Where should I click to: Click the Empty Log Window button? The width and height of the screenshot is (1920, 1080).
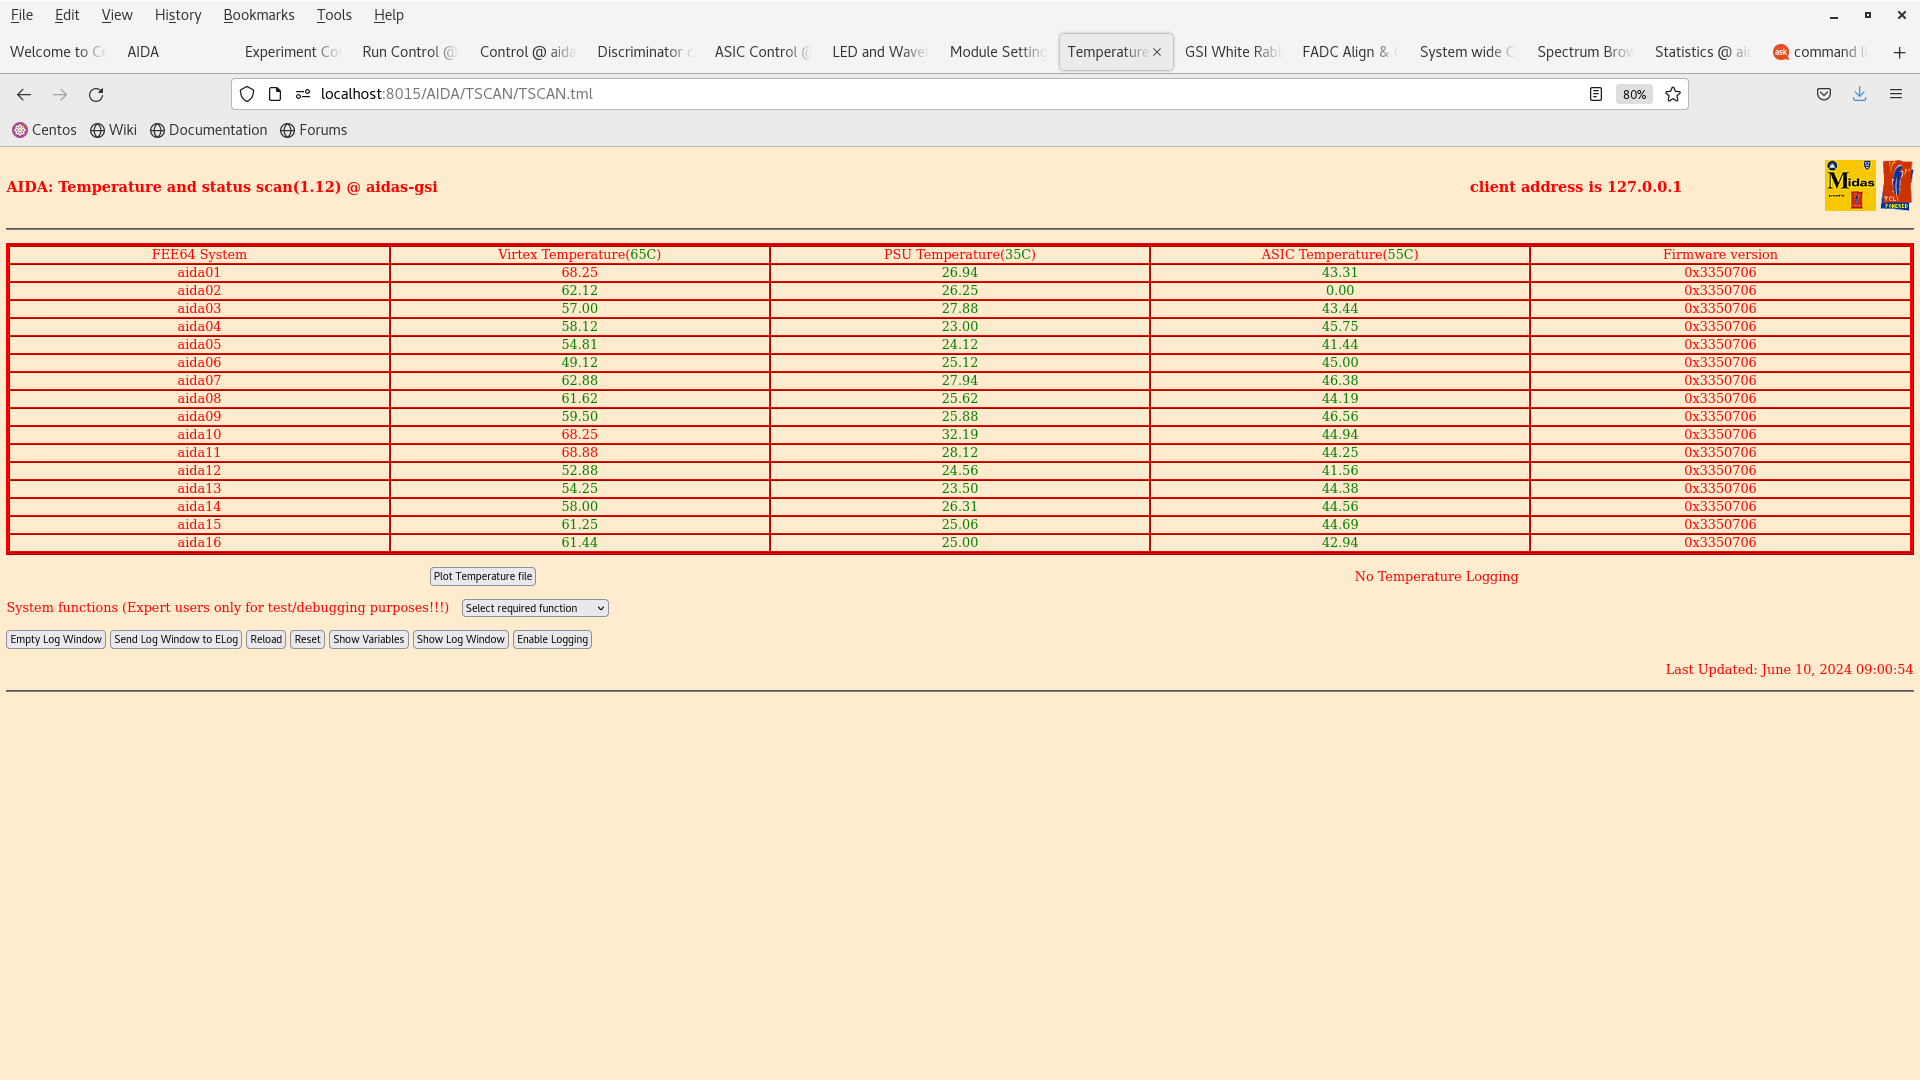click(x=55, y=640)
